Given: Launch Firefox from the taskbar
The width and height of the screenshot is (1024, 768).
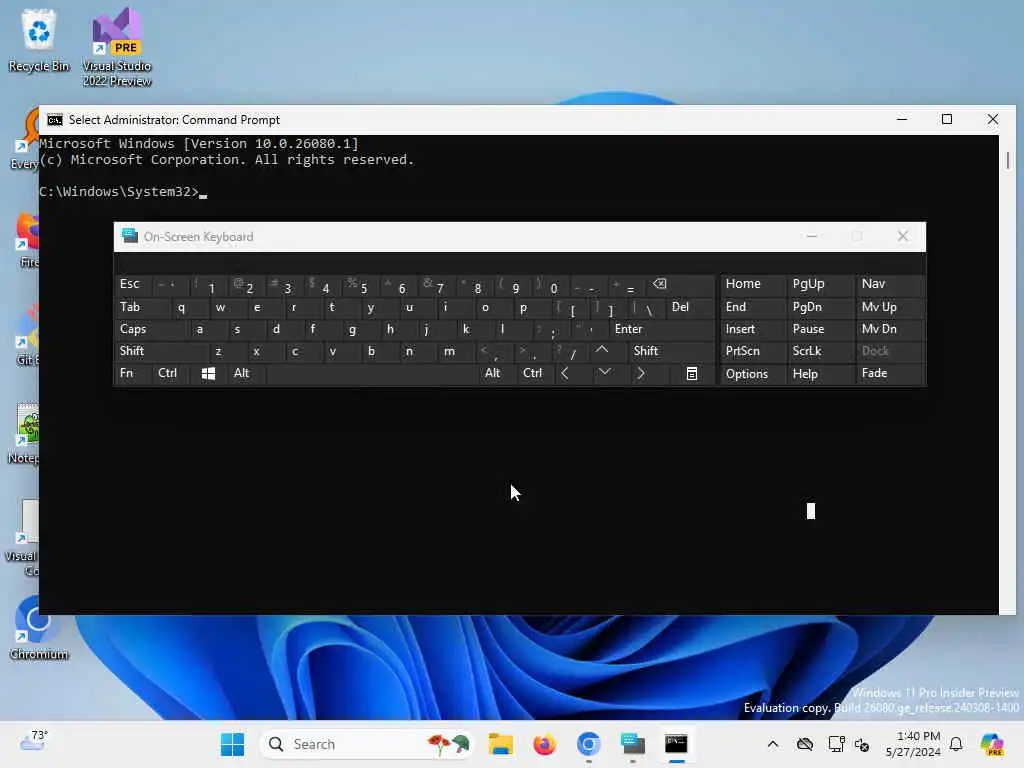Looking at the screenshot, I should point(544,744).
